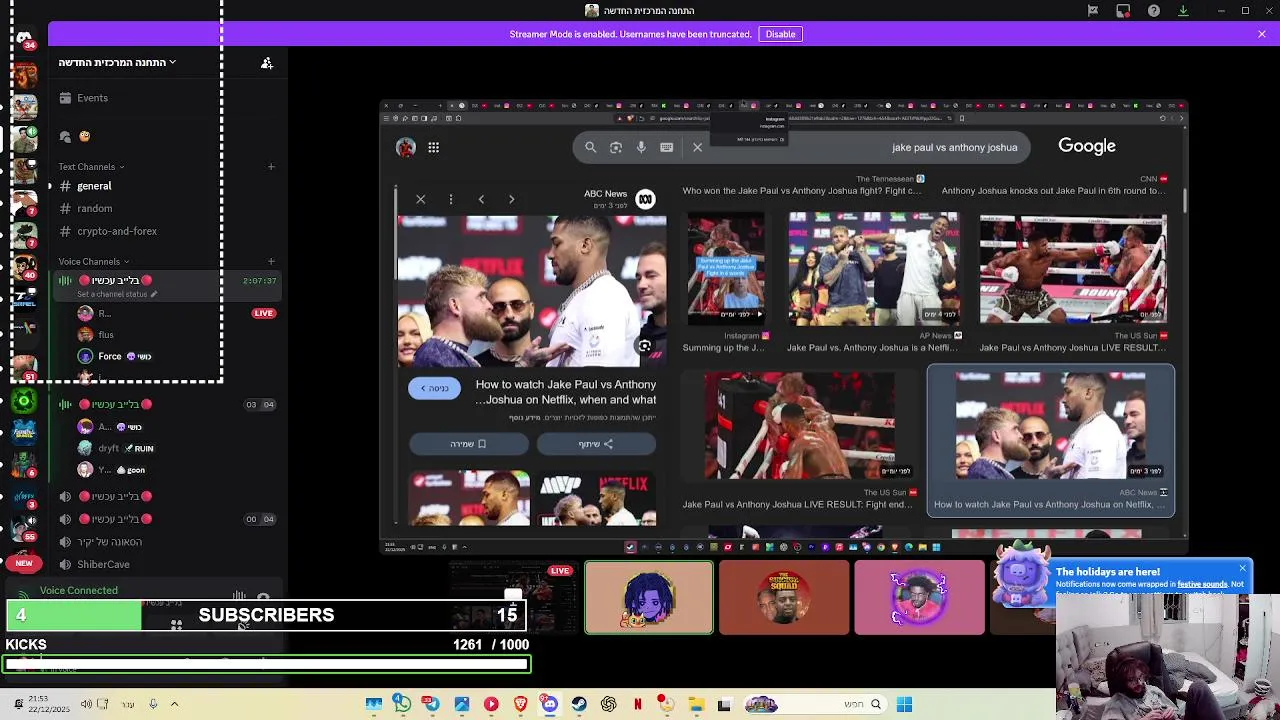Image resolution: width=1280 pixels, height=720 pixels.
Task: Select the Breakfast Squad stream tile
Action: pyautogui.click(x=784, y=598)
